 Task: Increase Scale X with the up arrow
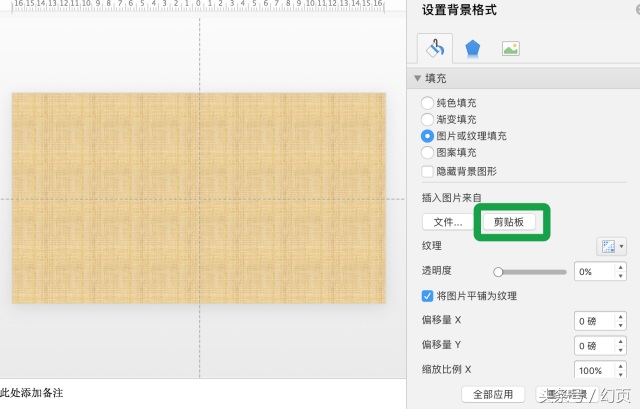click(x=620, y=366)
